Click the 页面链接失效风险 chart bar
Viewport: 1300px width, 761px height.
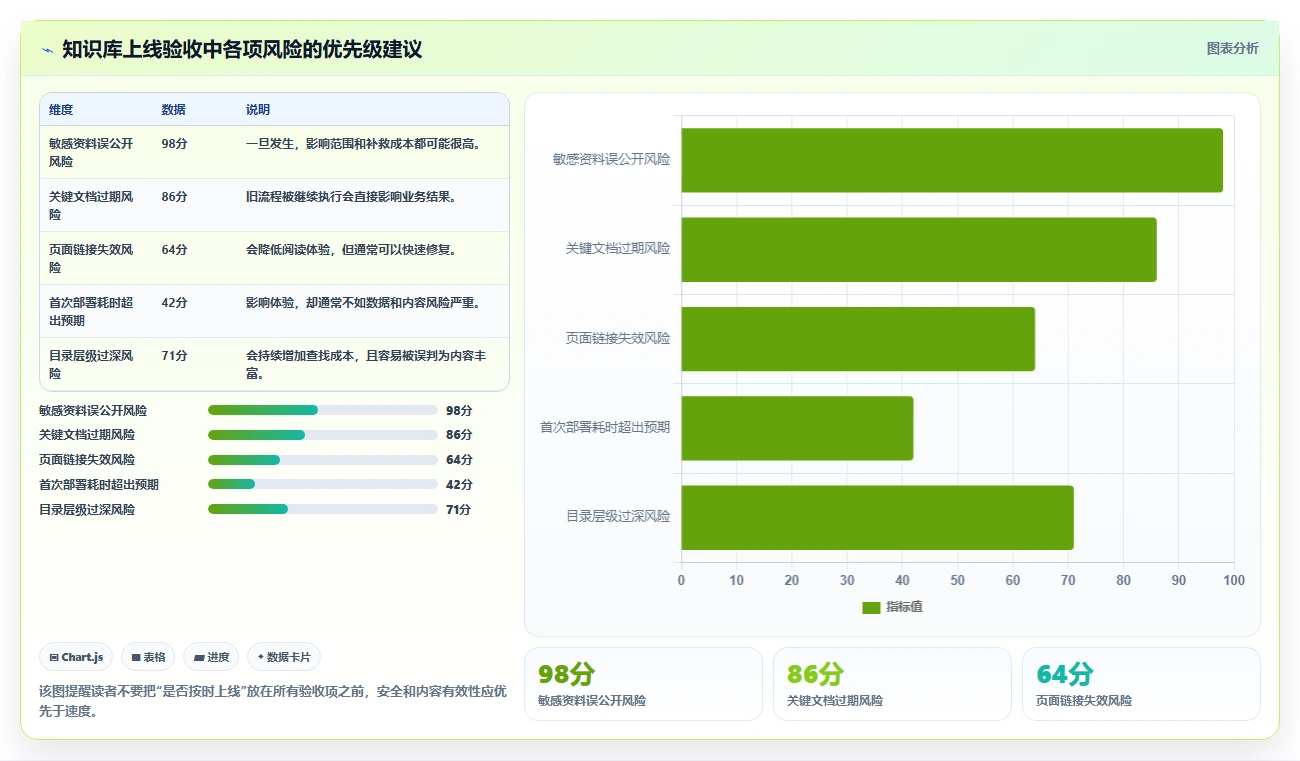pyautogui.click(x=858, y=339)
